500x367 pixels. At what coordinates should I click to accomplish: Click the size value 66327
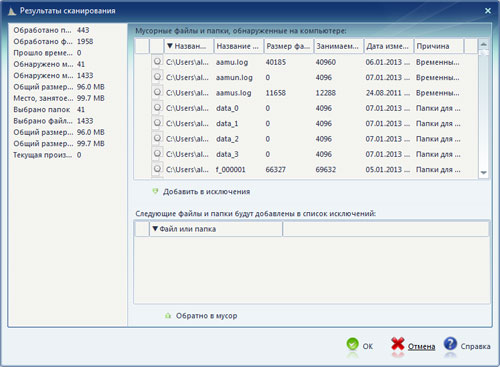[276, 169]
